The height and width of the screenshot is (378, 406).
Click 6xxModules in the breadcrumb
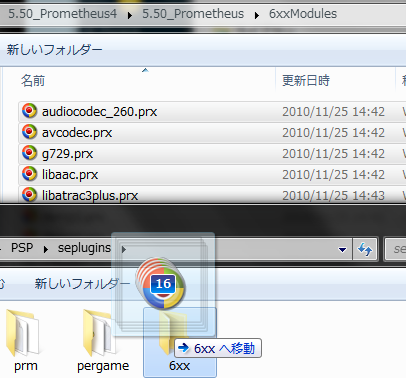tap(303, 14)
